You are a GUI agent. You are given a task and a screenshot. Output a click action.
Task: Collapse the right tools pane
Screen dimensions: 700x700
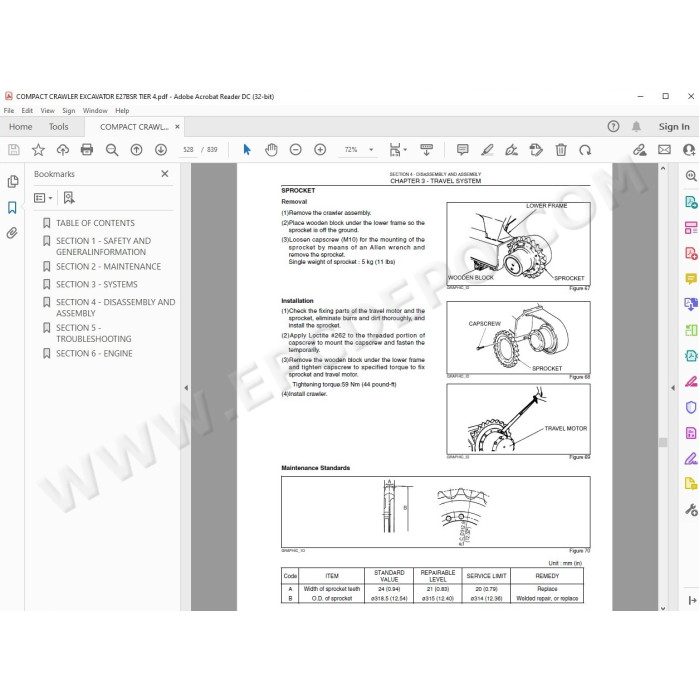point(673,388)
